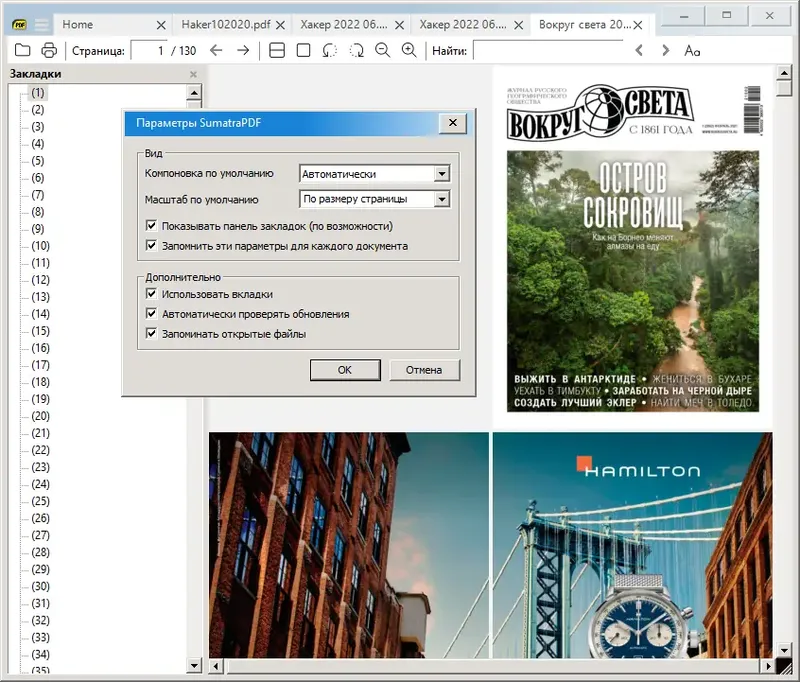Click horizontal scrollbar right arrow
The height and width of the screenshot is (682, 800).
click(x=768, y=666)
